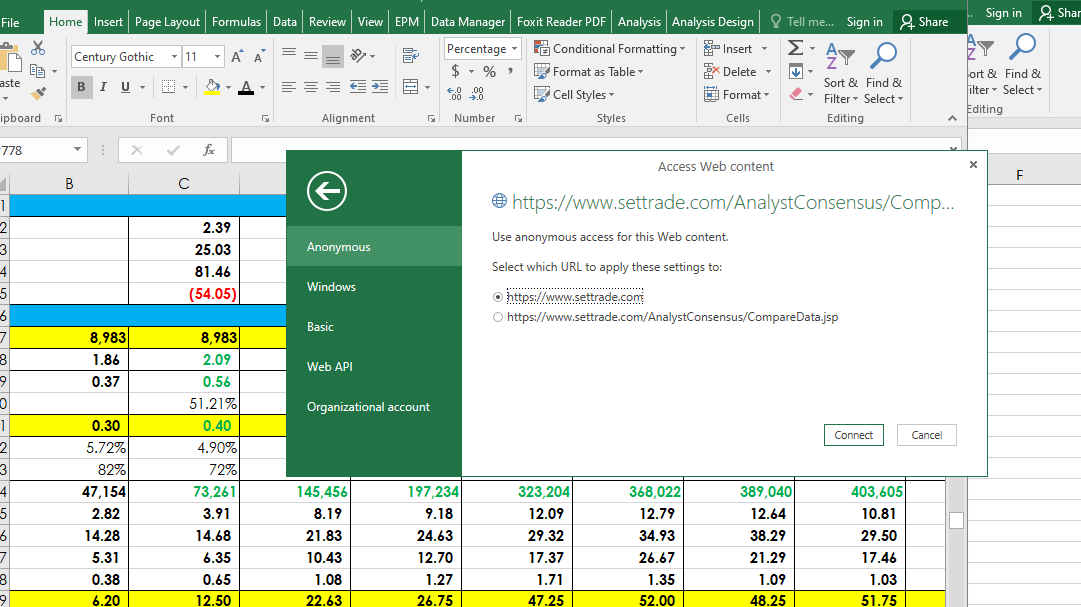Switch to the Formulas ribbon tab
The height and width of the screenshot is (607, 1081).
click(x=237, y=21)
